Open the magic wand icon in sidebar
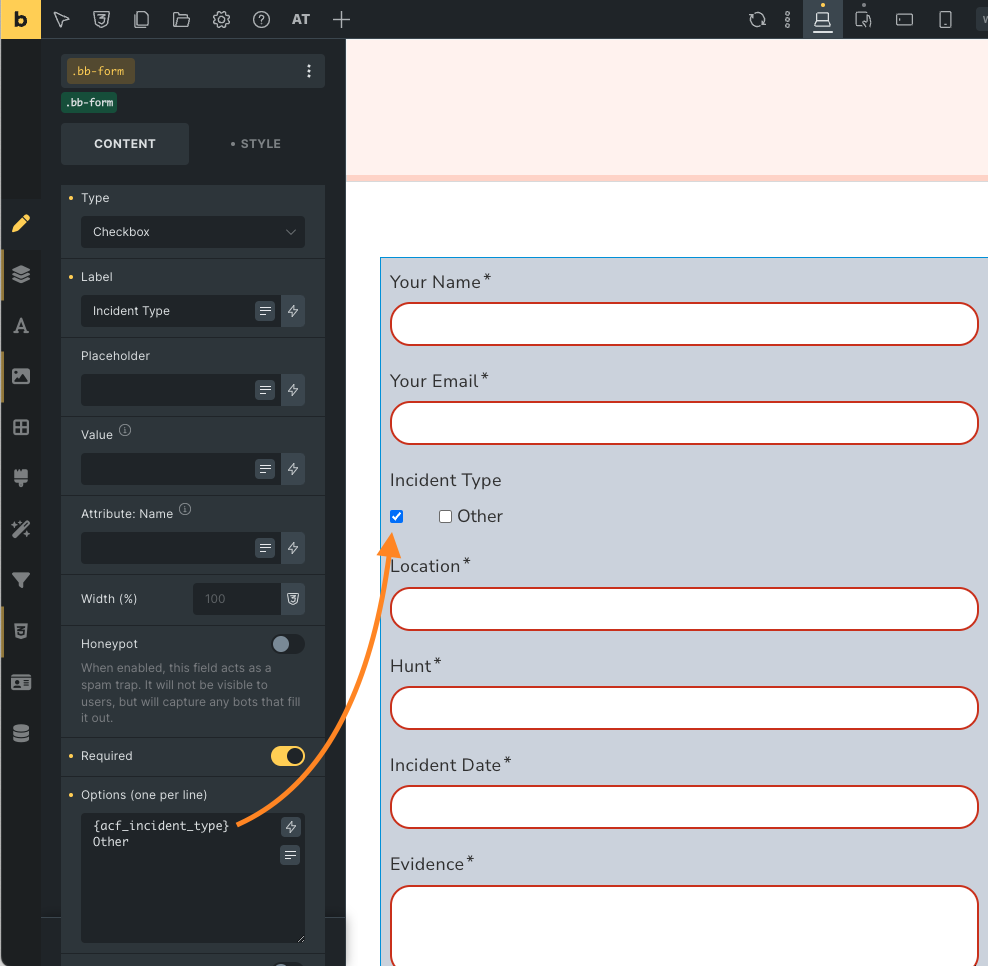This screenshot has width=988, height=966. click(x=21, y=529)
